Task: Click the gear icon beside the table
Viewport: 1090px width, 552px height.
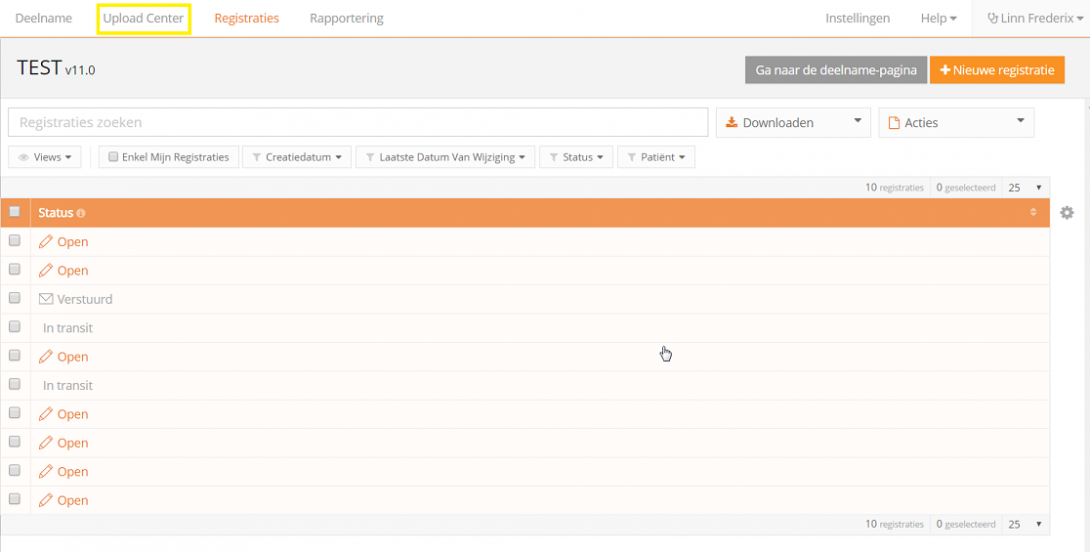Action: click(x=1067, y=213)
